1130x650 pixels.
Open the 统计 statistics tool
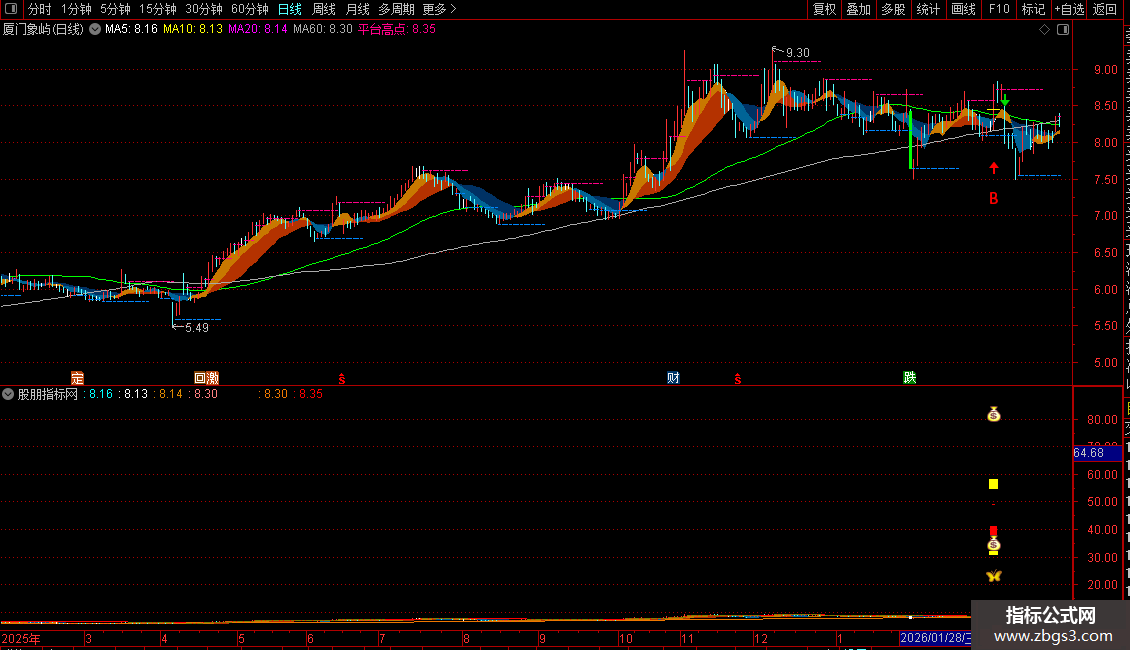tap(928, 9)
